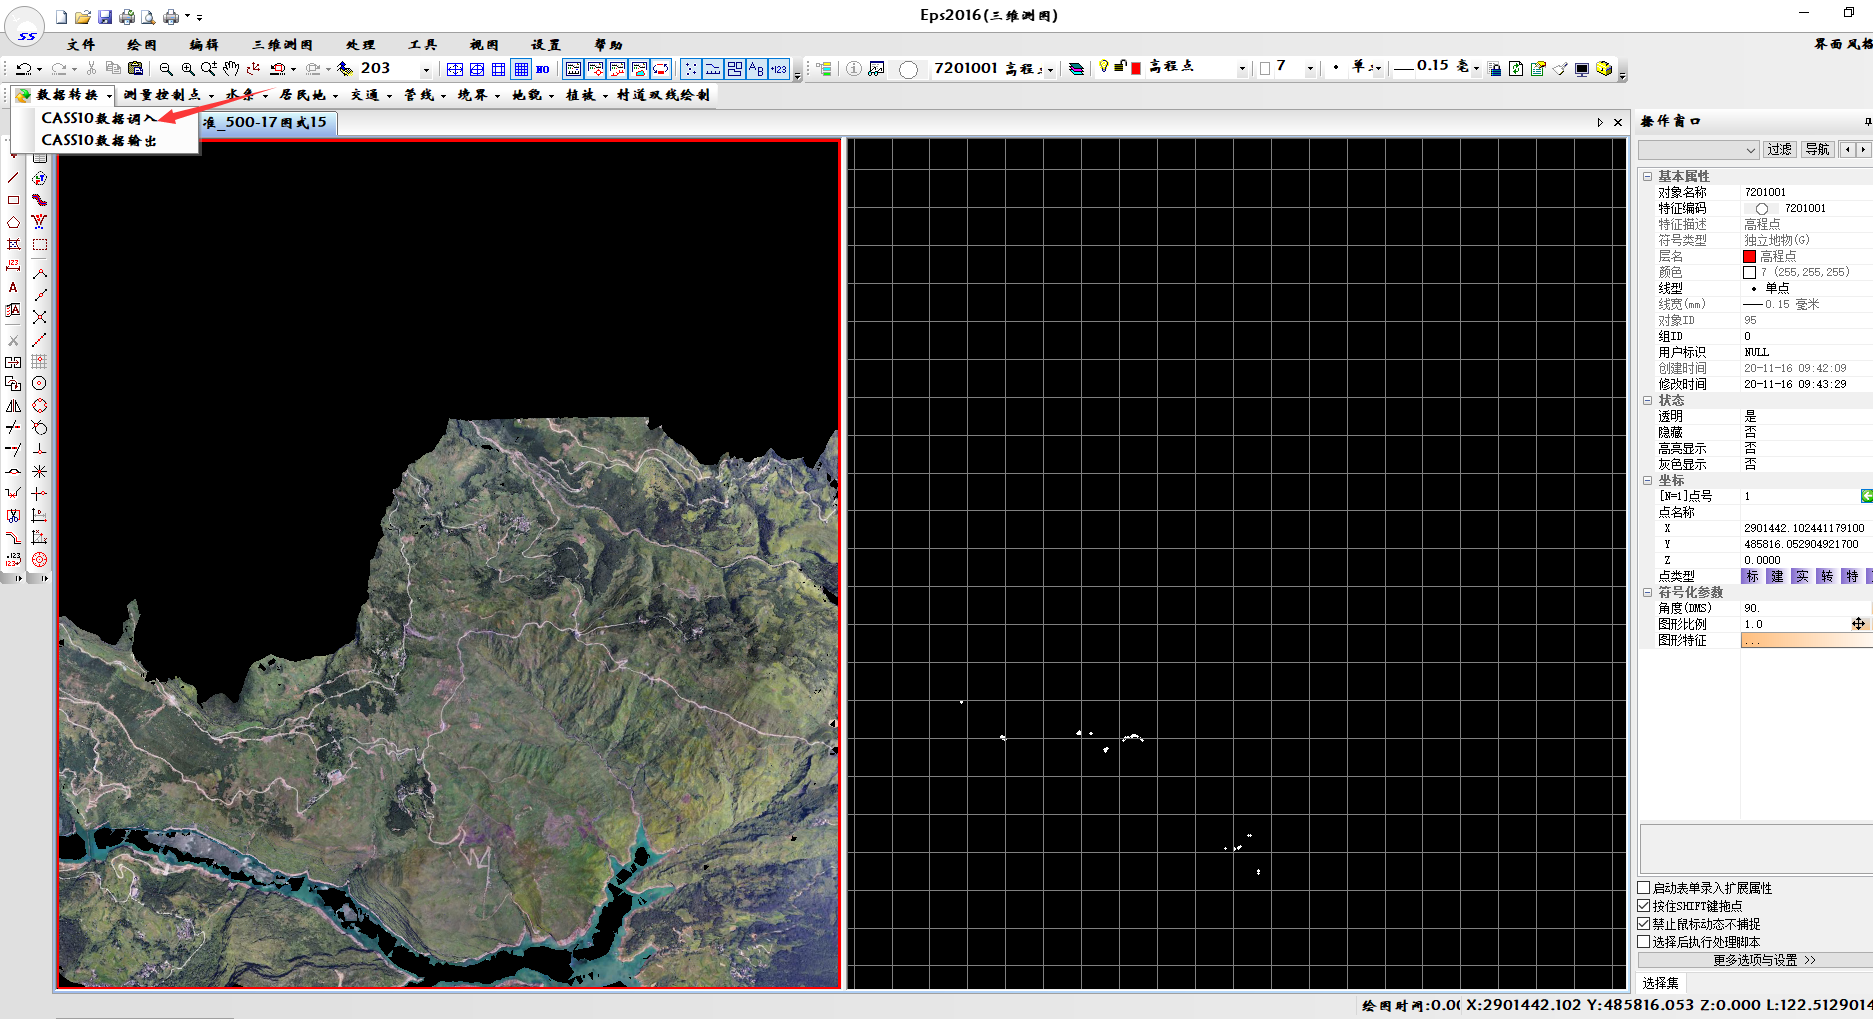This screenshot has height=1019, width=1873.
Task: Choose 'CASS10数据输出' menu entry
Action: [99, 141]
